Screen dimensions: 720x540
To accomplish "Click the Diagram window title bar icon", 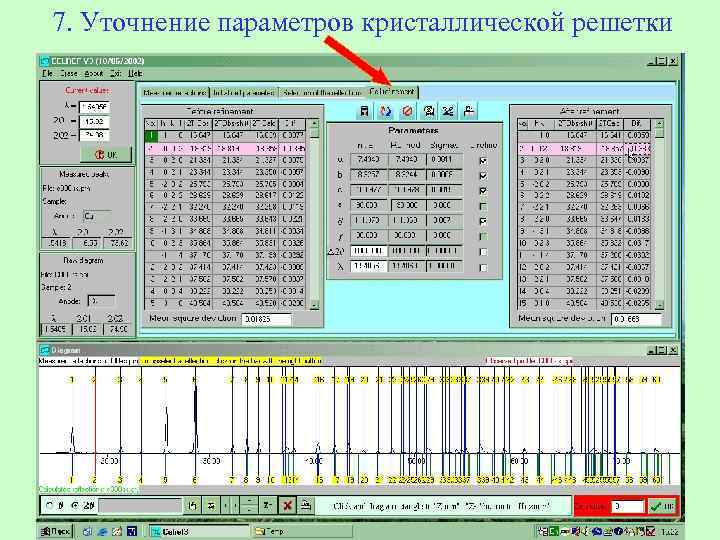I will pyautogui.click(x=45, y=350).
